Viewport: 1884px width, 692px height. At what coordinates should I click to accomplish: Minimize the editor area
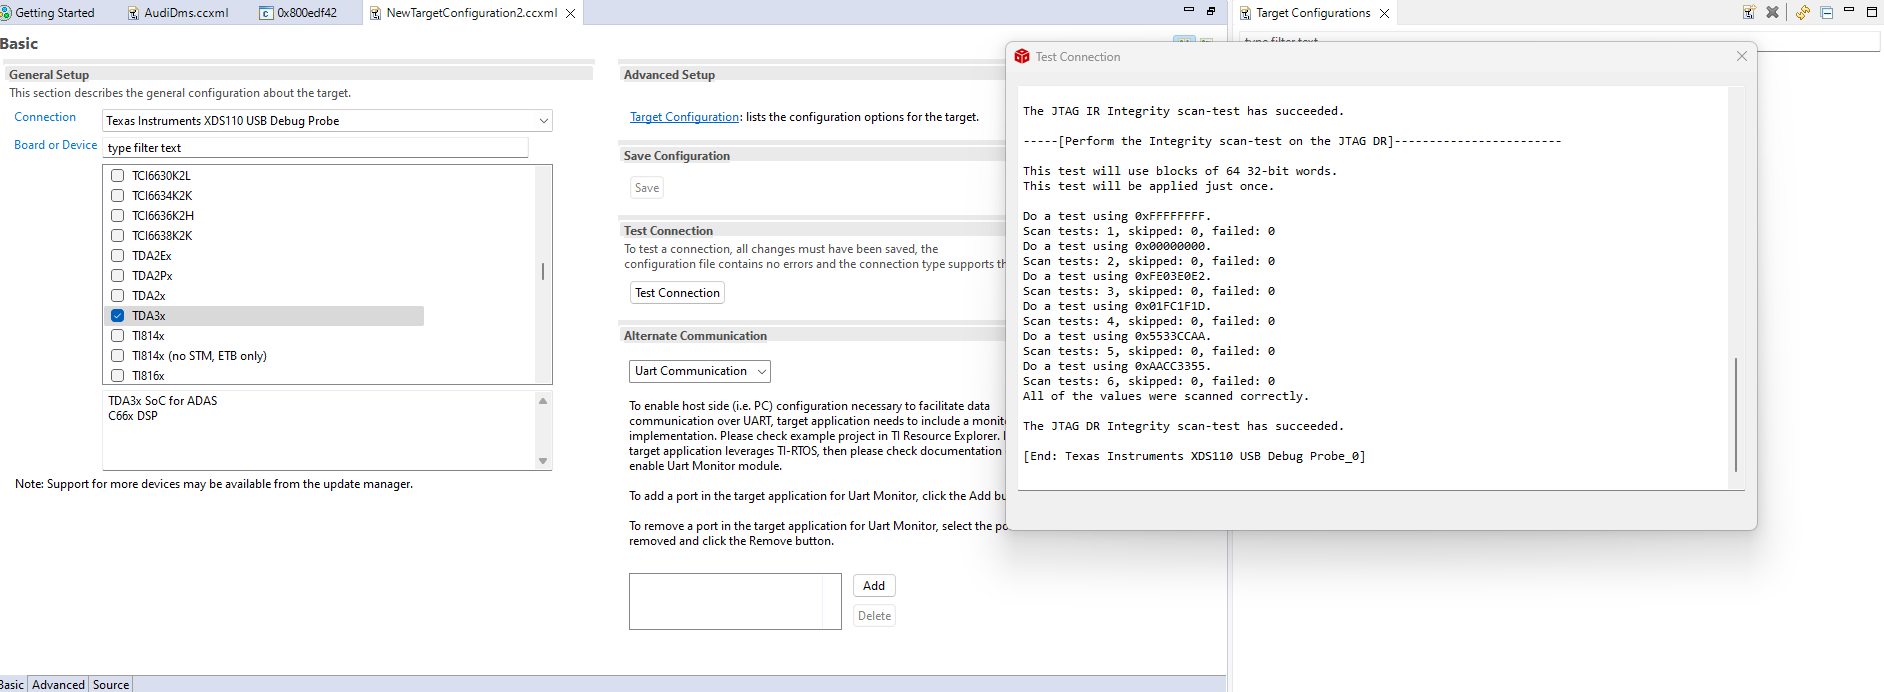(x=1188, y=10)
